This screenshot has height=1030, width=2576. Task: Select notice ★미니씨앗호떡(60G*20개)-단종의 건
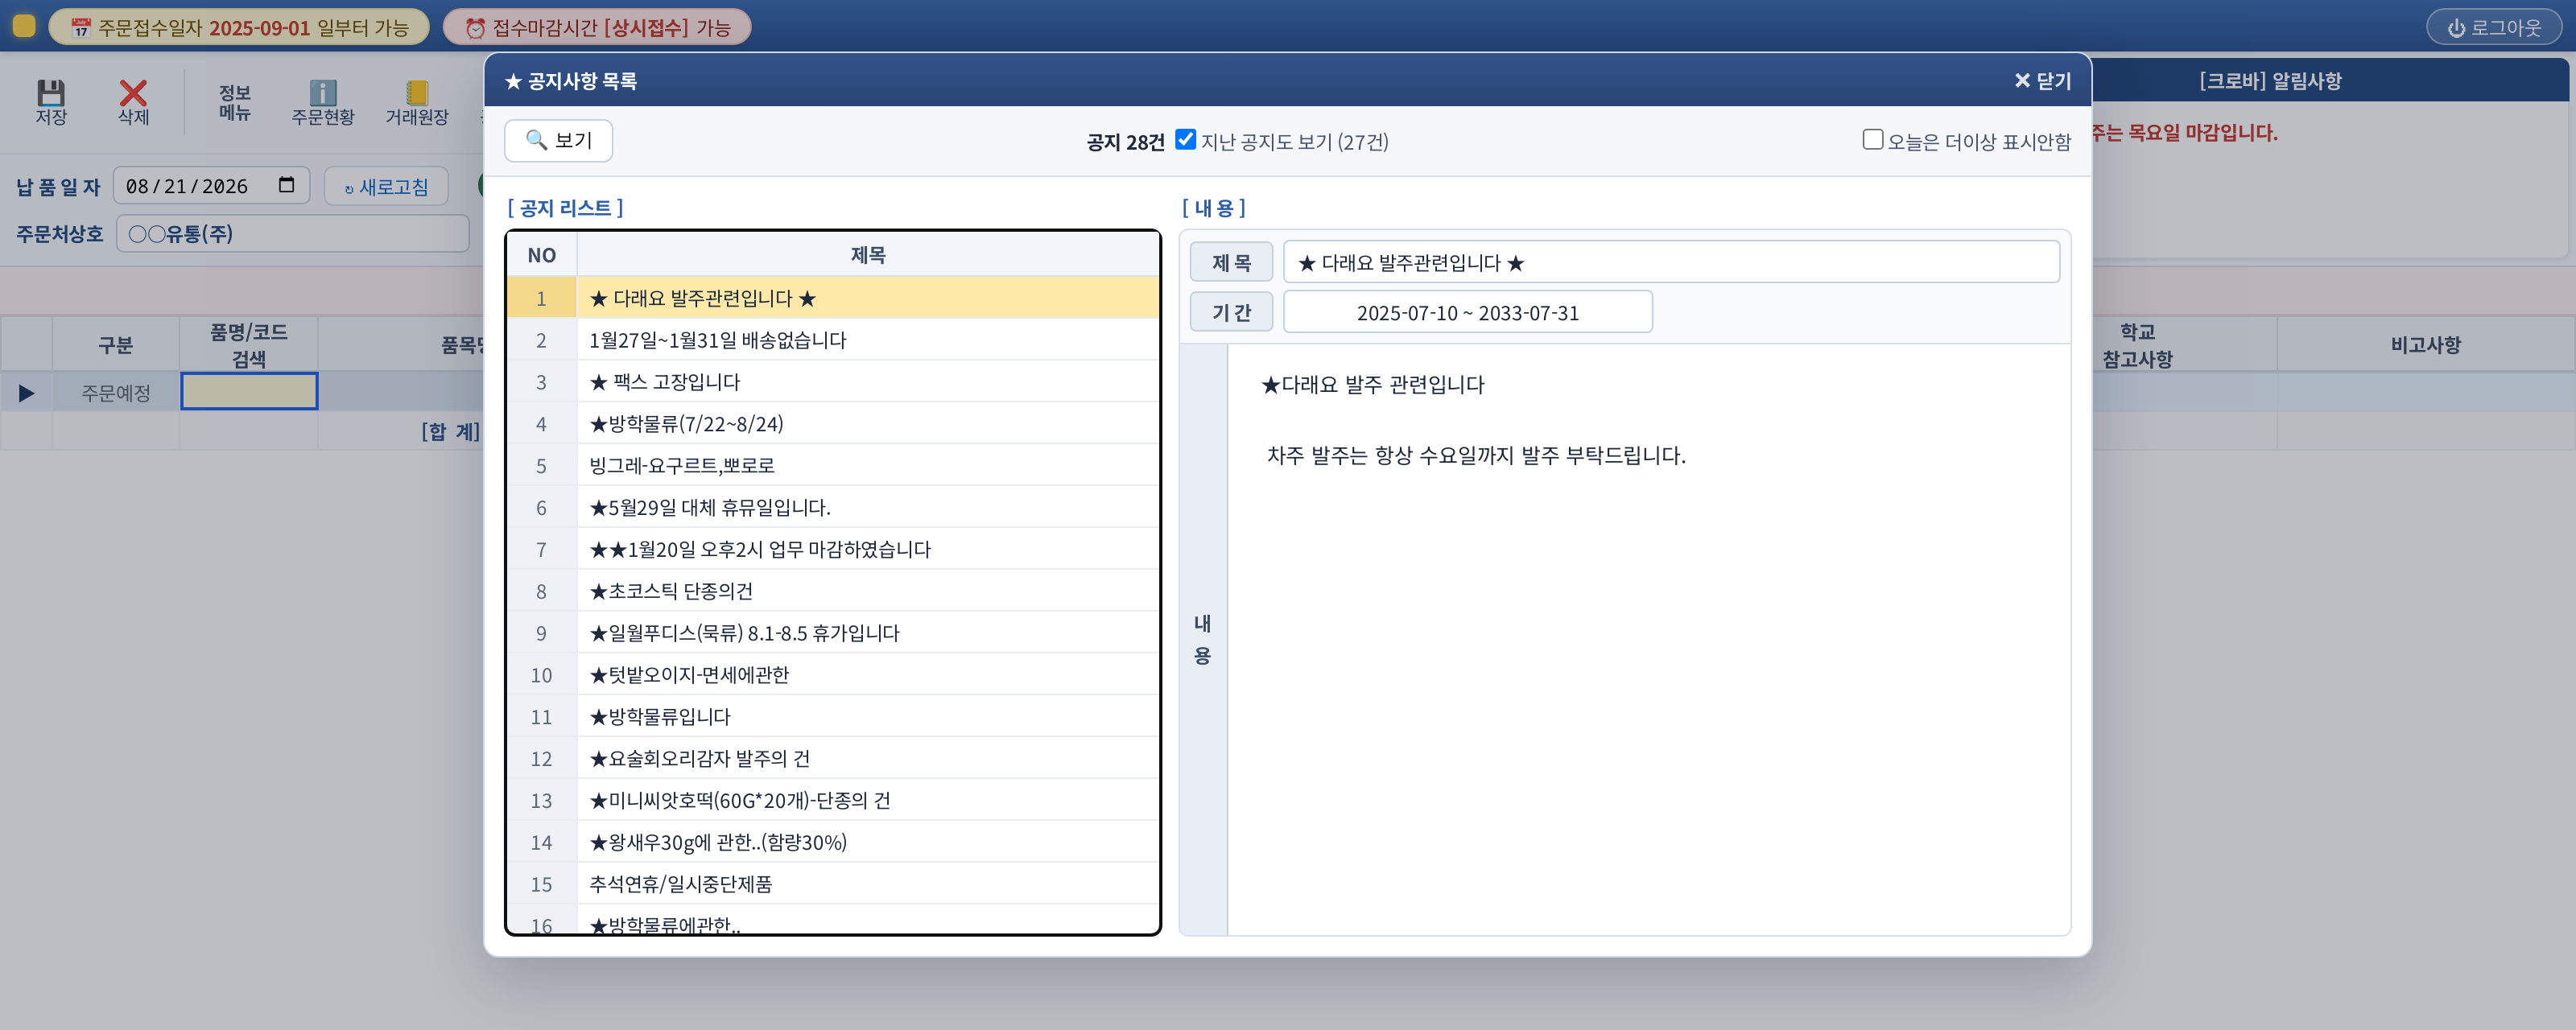click(x=833, y=801)
